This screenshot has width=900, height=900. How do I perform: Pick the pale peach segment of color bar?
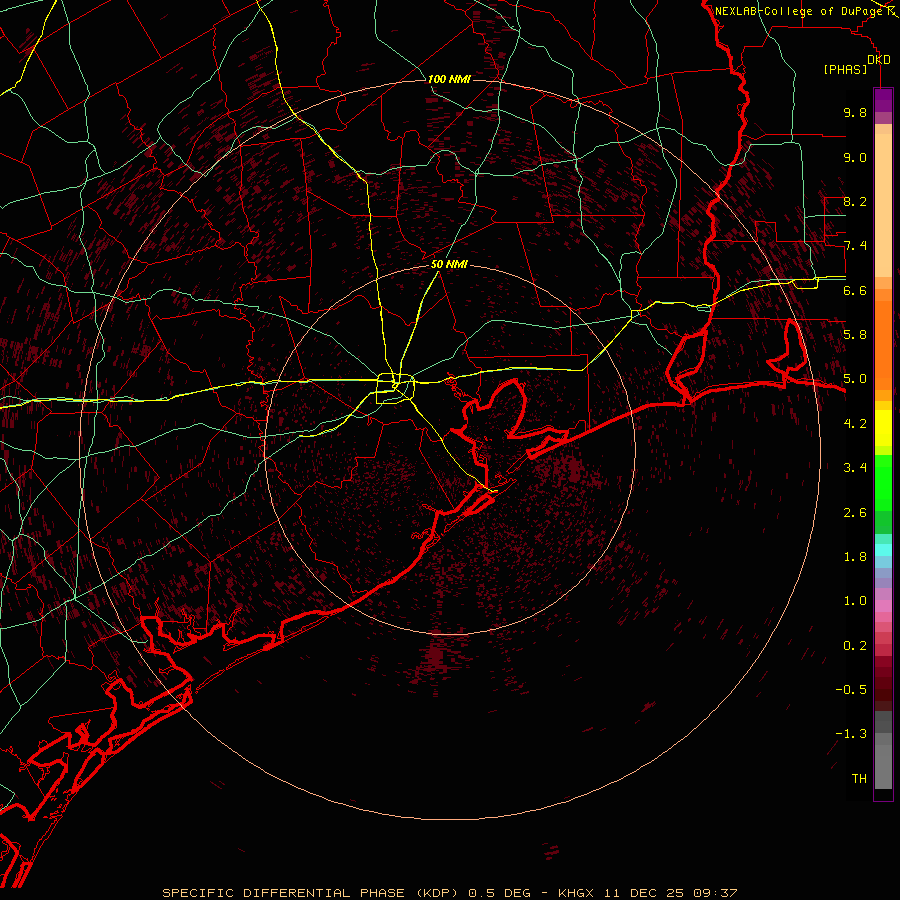[883, 207]
